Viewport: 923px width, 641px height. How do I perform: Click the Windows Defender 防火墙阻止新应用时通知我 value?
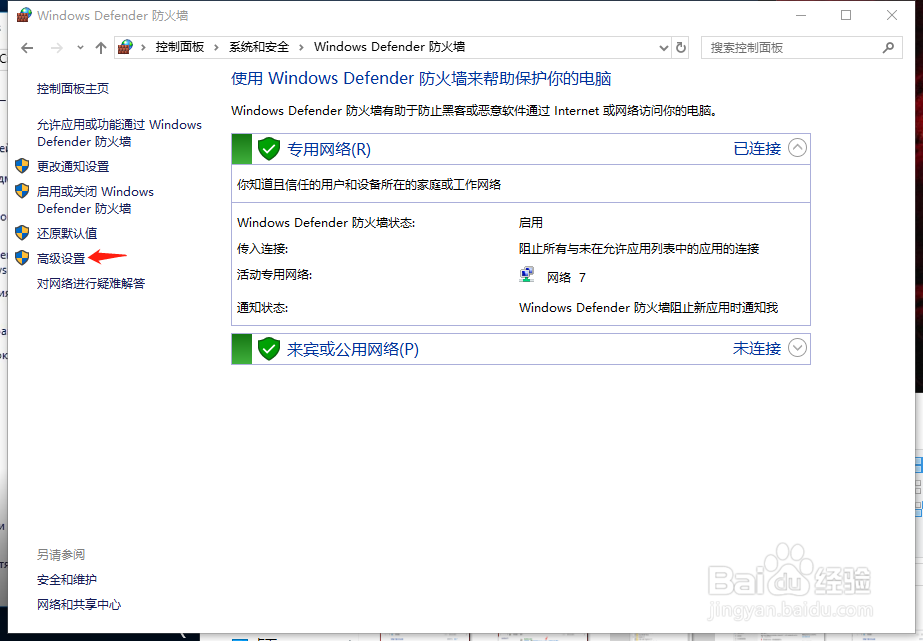(649, 307)
